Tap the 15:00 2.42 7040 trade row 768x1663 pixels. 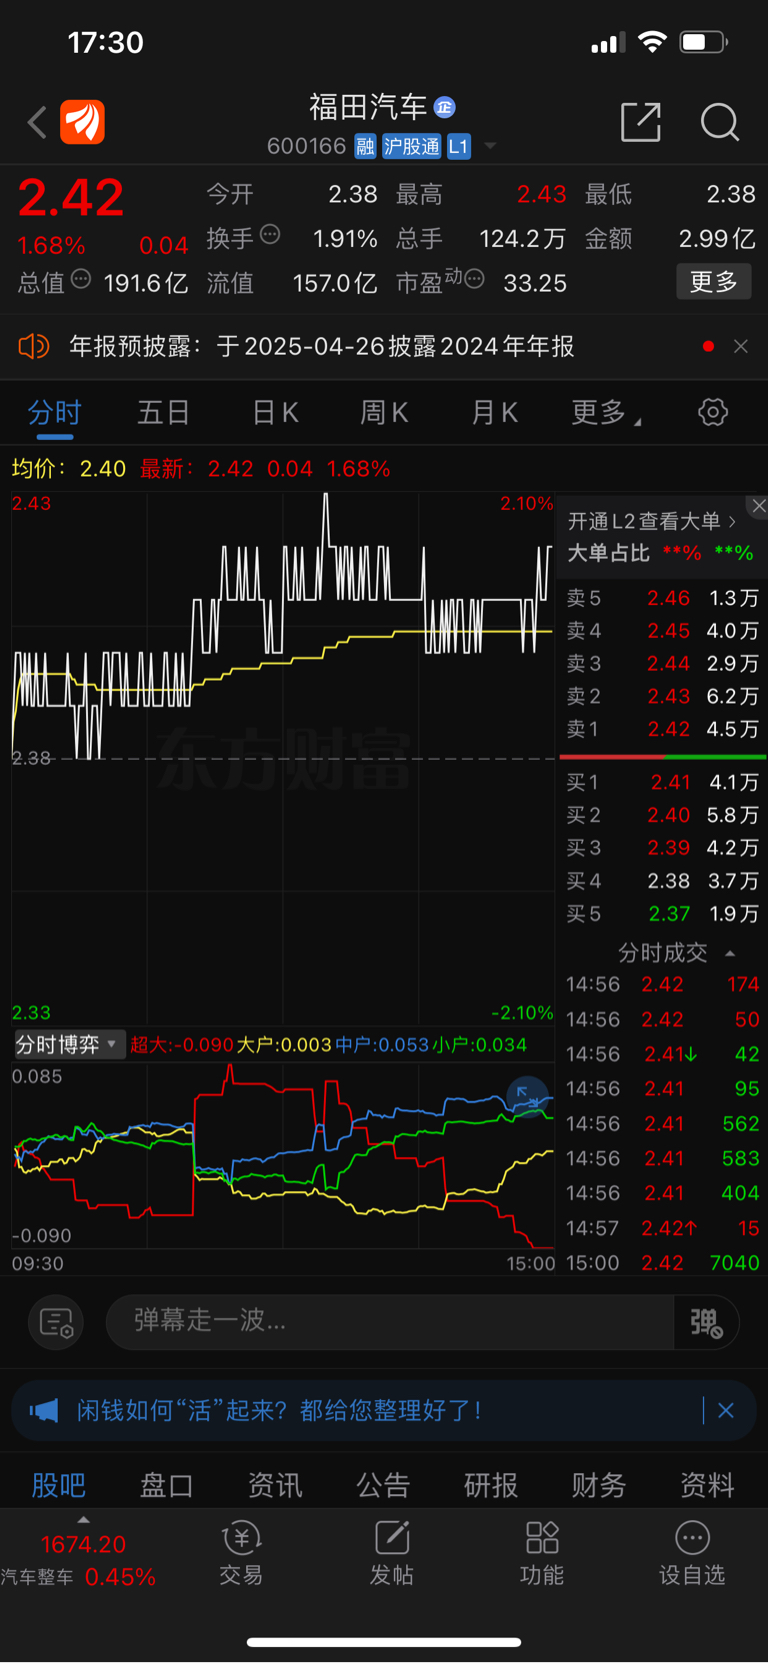(x=662, y=1263)
